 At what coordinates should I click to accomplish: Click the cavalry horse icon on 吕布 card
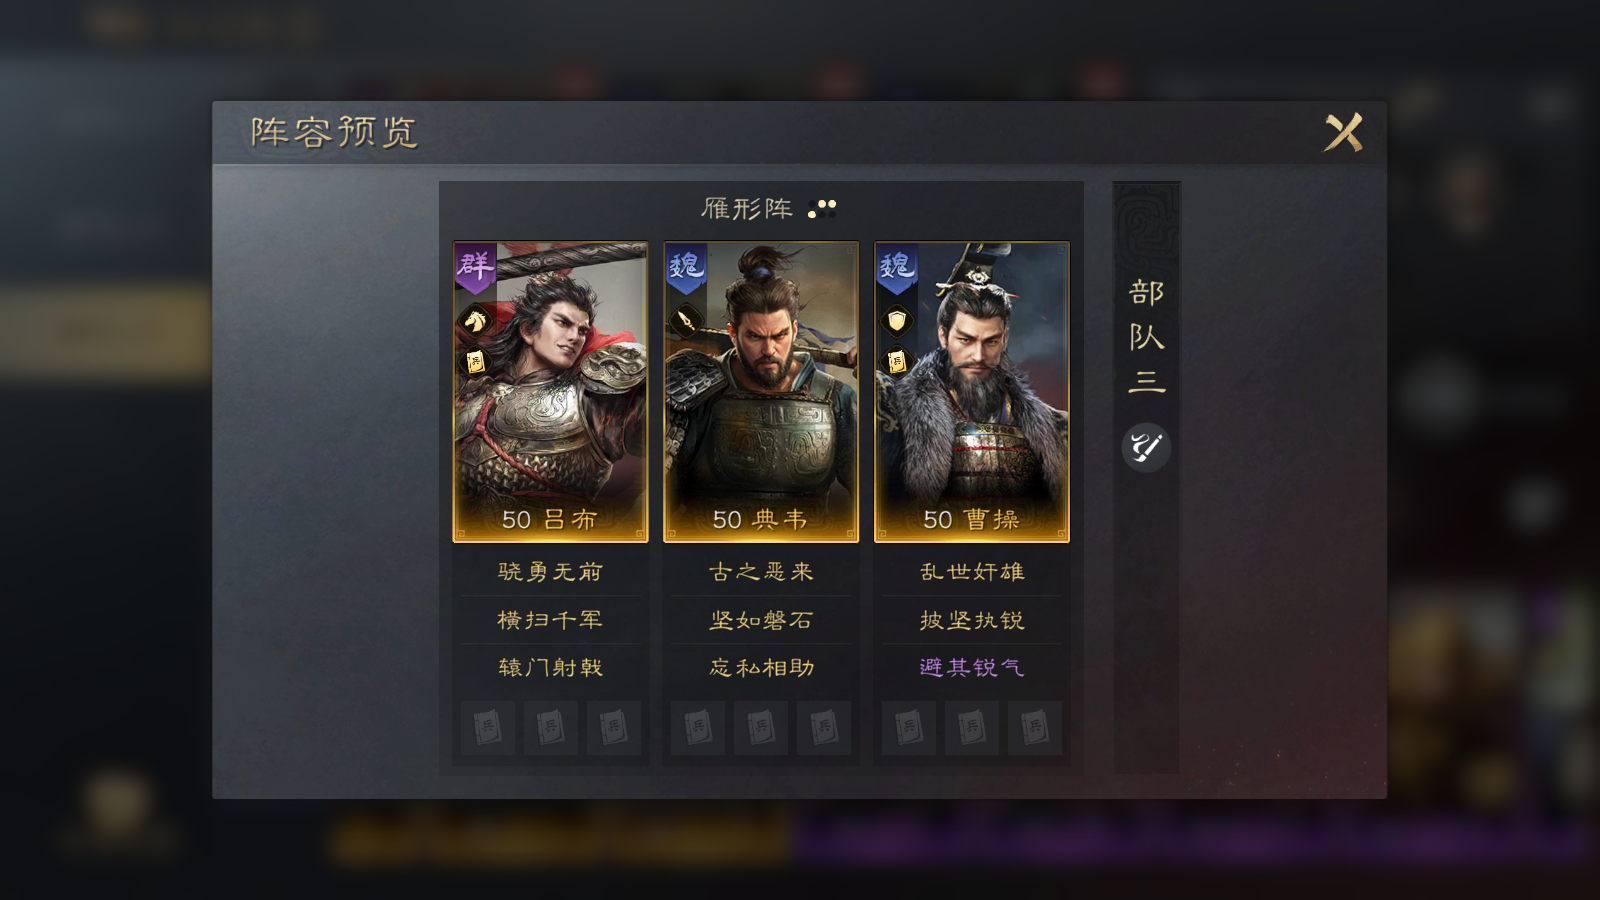click(x=475, y=321)
